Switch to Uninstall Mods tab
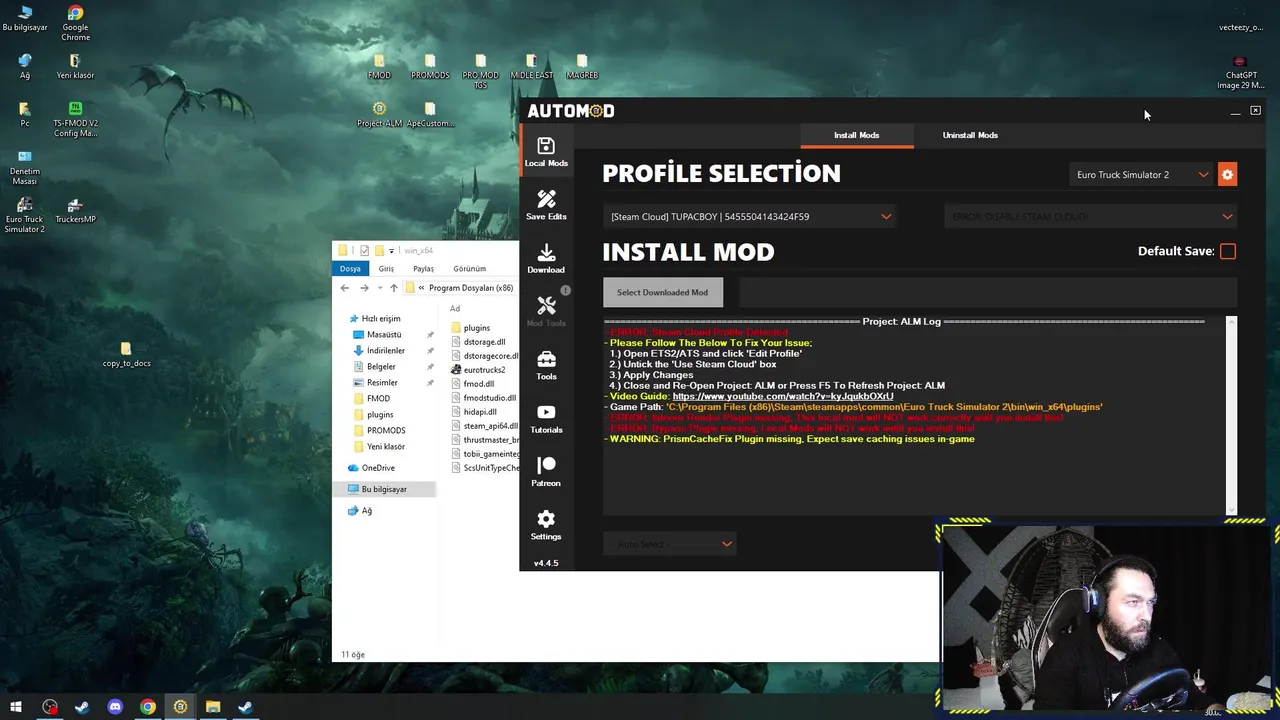The width and height of the screenshot is (1280, 720). pos(970,135)
